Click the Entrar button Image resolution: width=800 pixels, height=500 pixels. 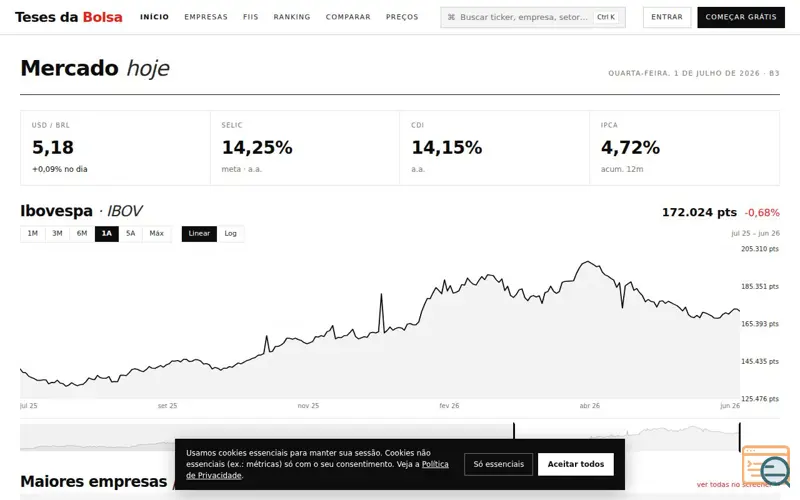[x=667, y=17]
